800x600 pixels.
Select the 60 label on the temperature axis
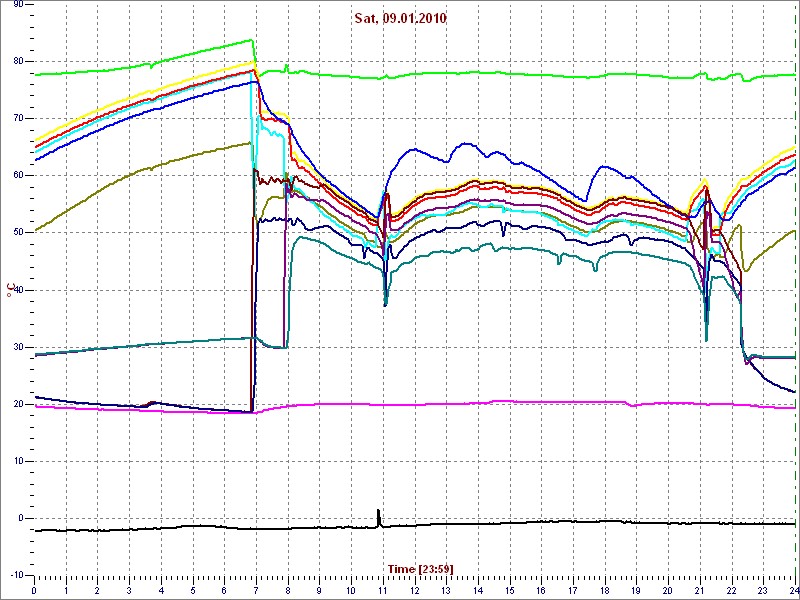click(x=18, y=176)
